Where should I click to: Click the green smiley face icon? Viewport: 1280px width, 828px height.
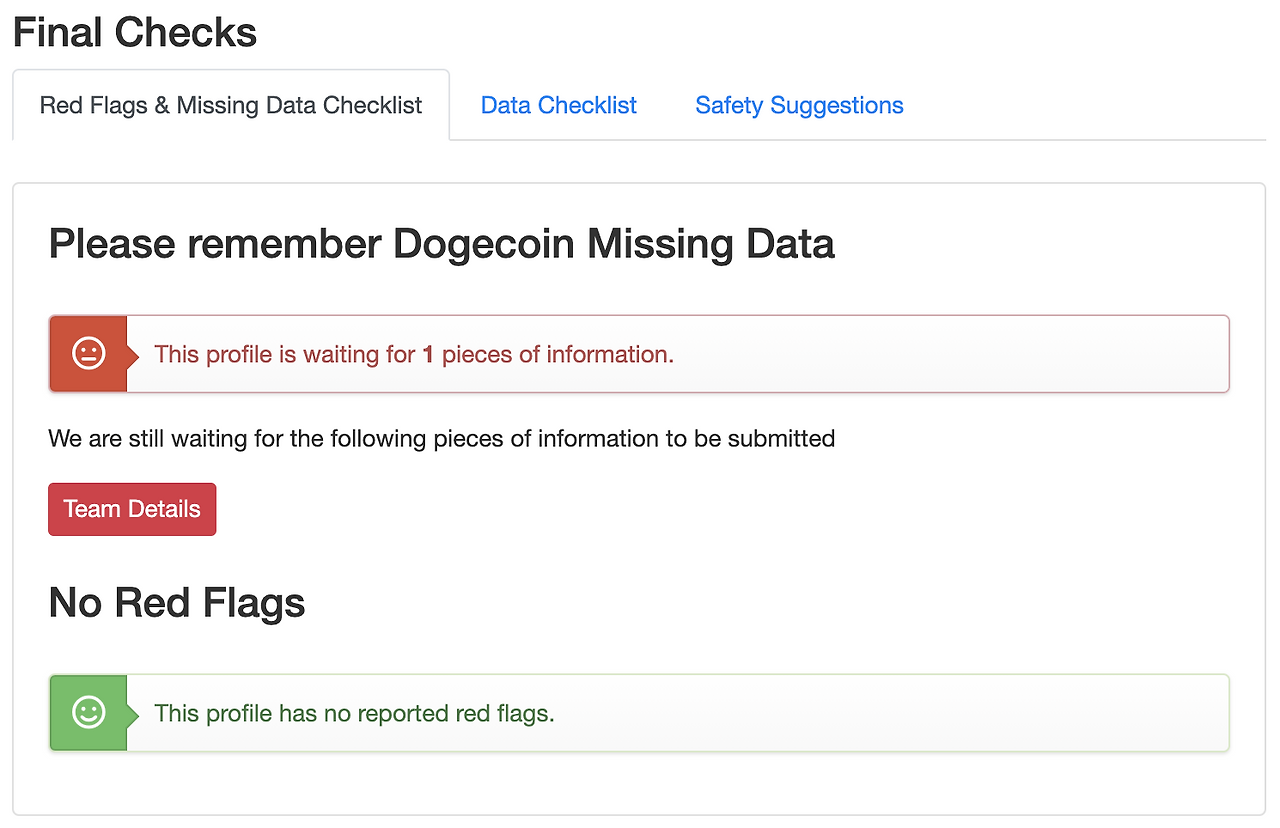88,712
